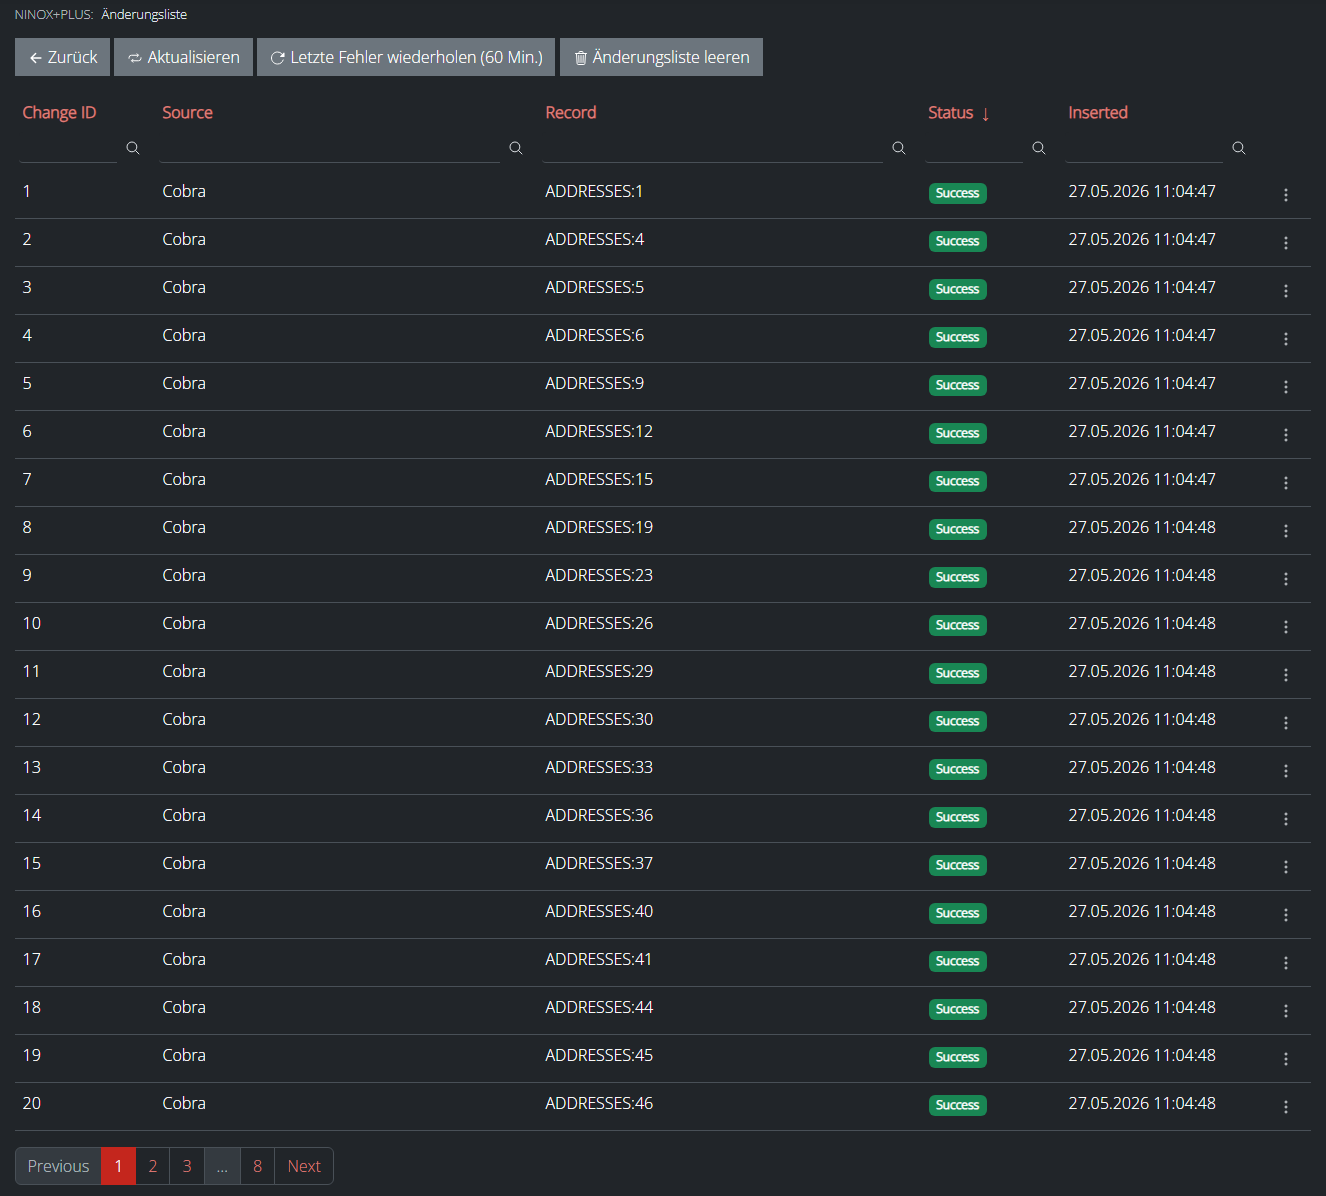Open the three-dot menu for ADDRESSES:4 row
Screen dimensions: 1326x1196
[x=1286, y=243]
